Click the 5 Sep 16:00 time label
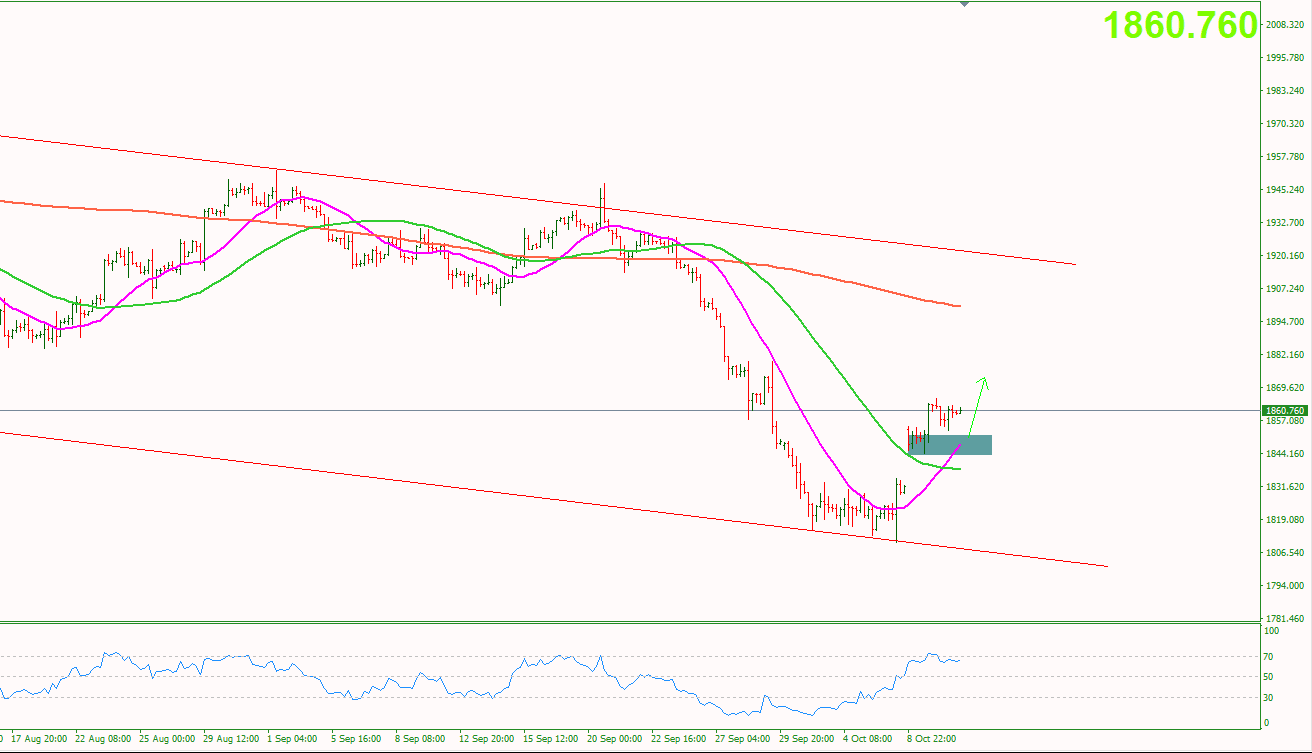 356,739
